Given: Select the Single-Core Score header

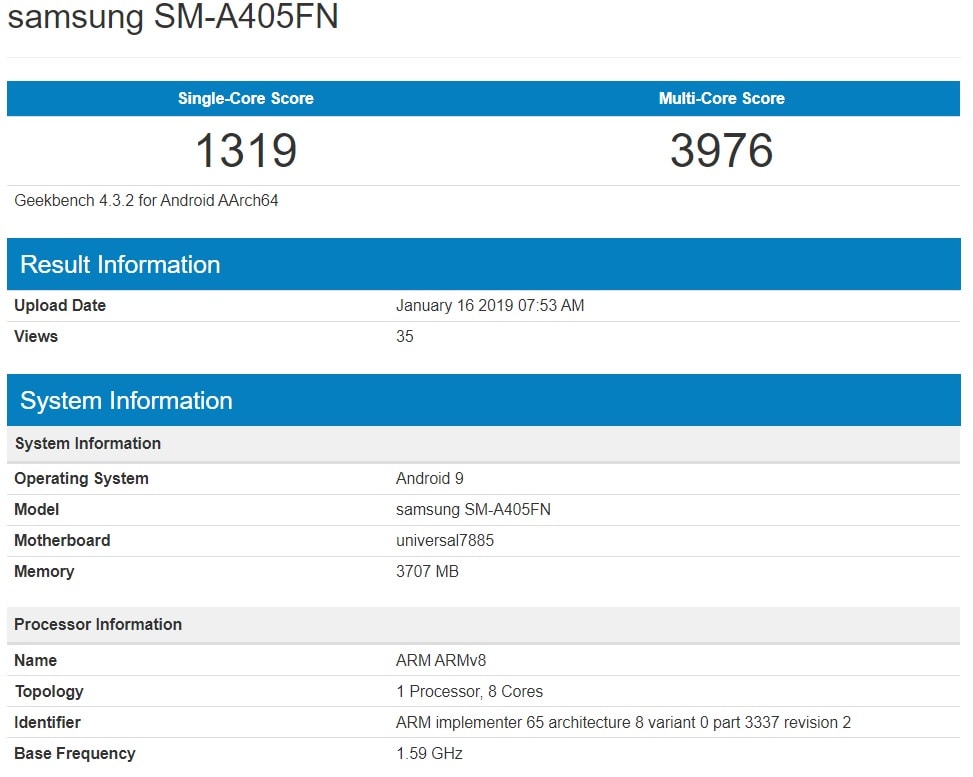Looking at the screenshot, I should point(246,98).
